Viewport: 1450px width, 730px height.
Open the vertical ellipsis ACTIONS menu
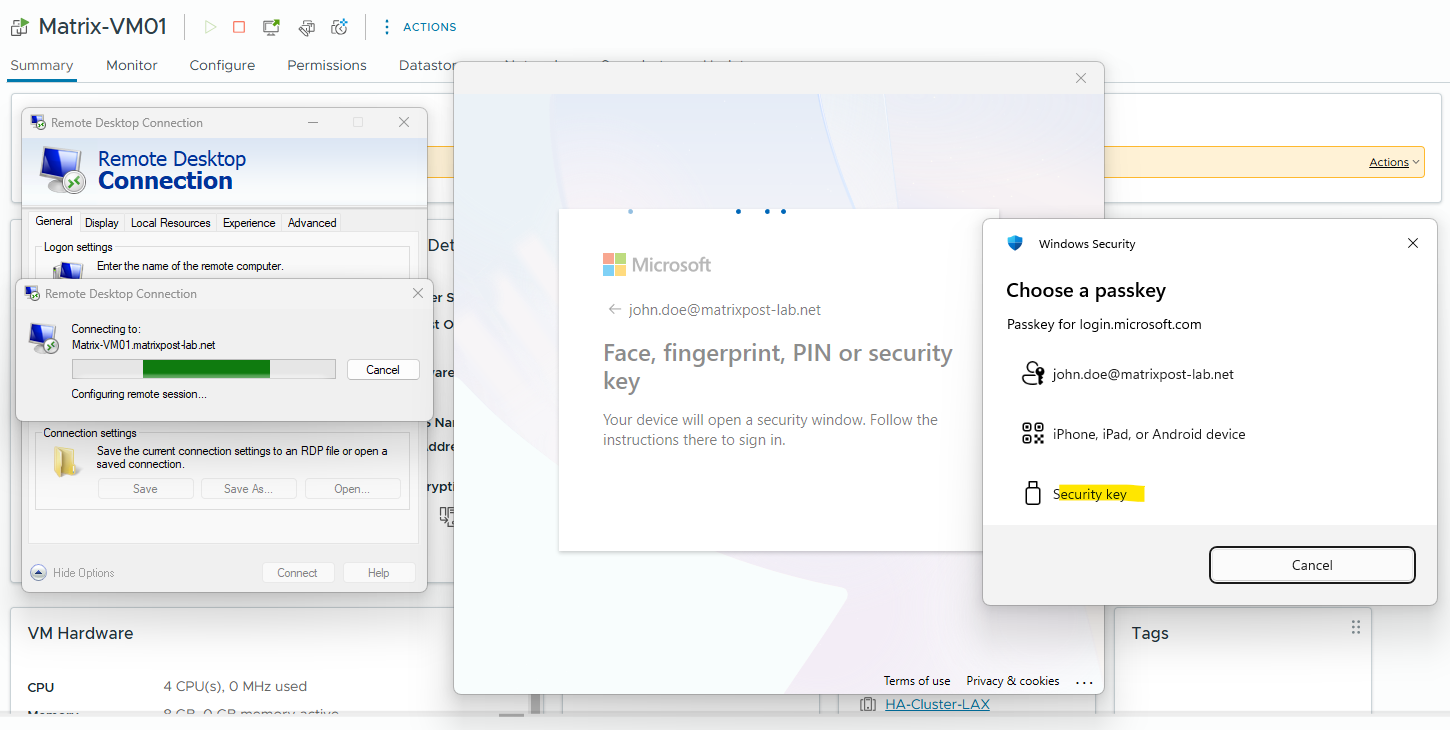click(x=388, y=27)
